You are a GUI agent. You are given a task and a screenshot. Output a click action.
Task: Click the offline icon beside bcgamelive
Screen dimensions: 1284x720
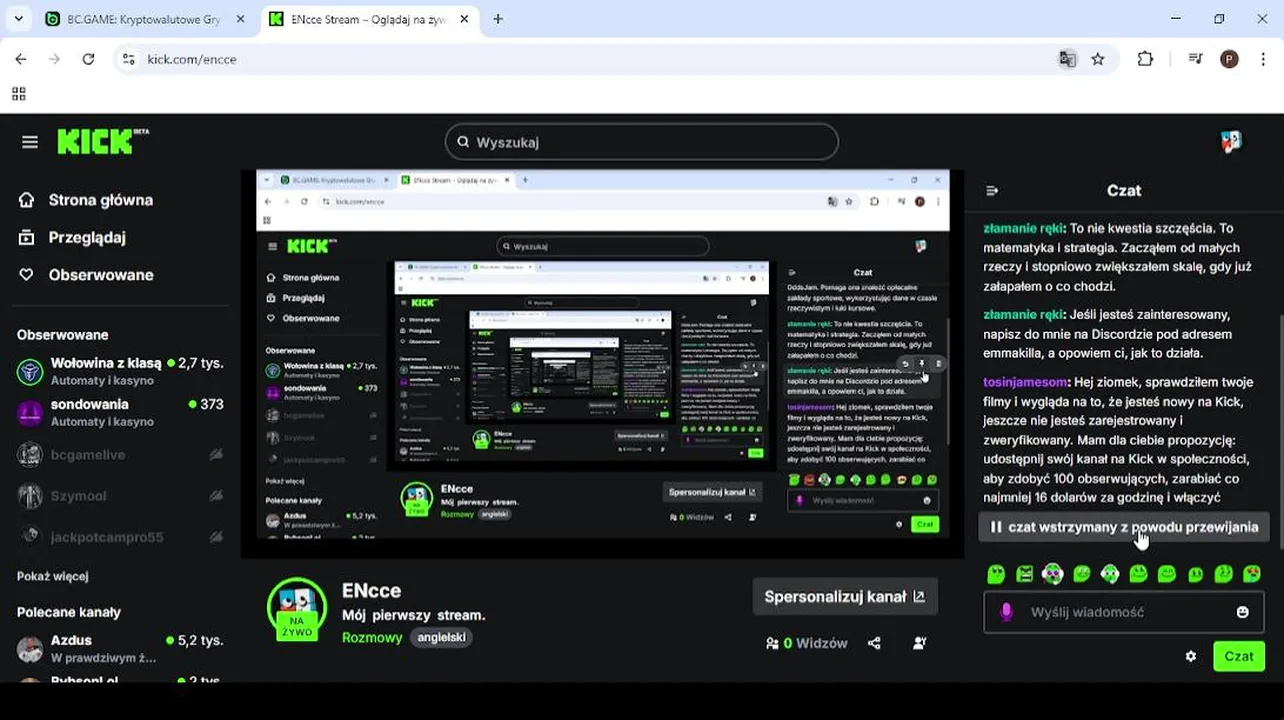[215, 455]
